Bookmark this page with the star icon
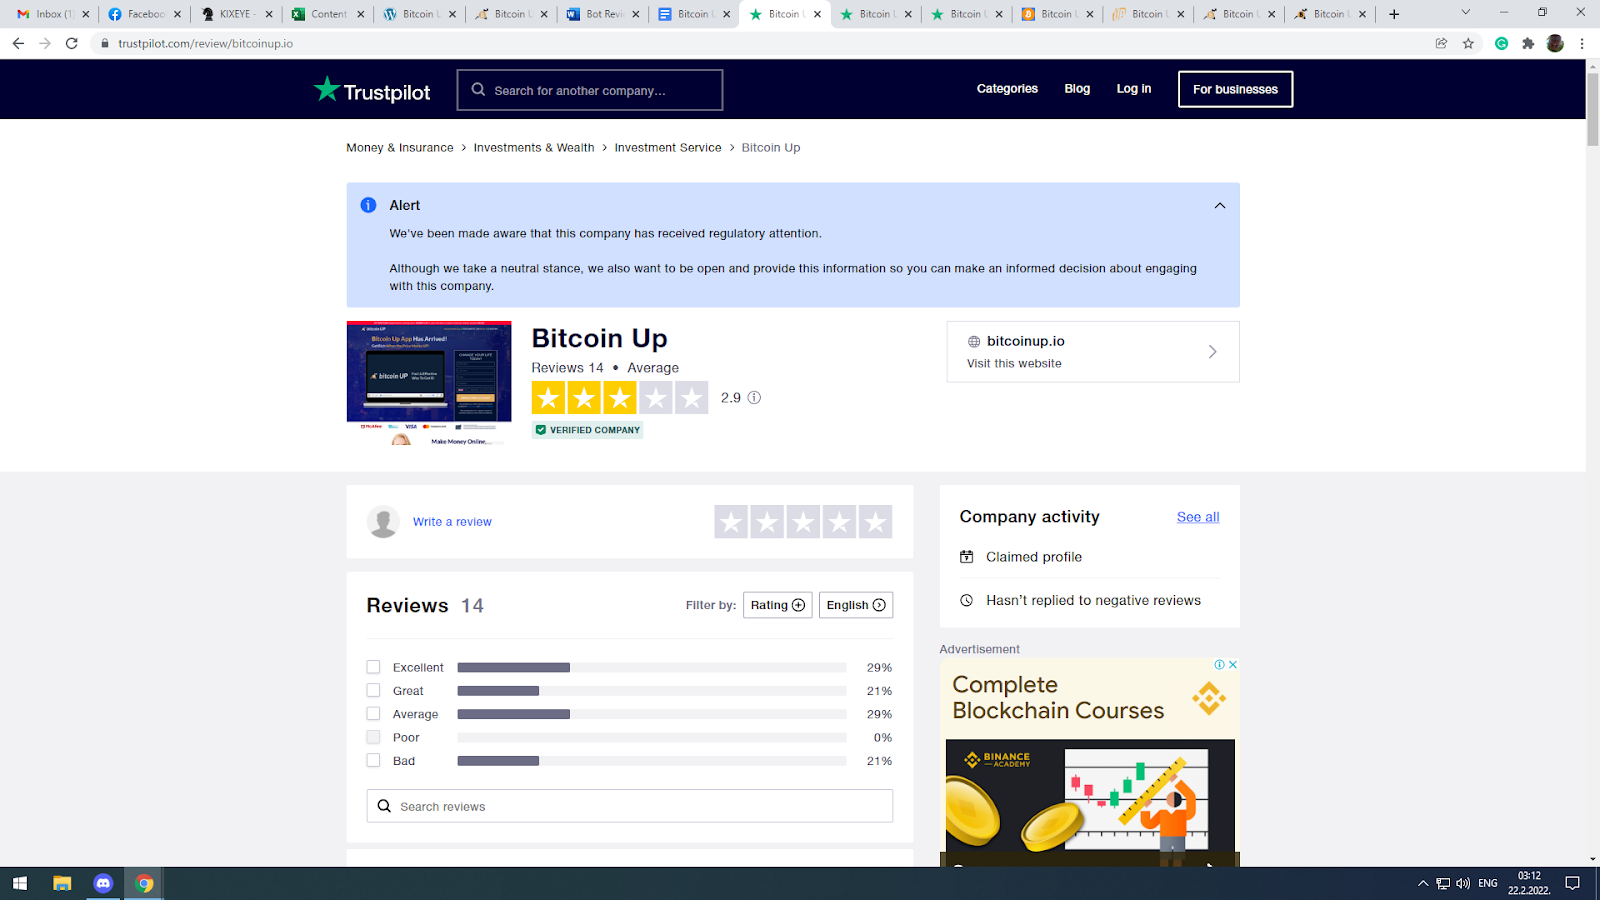This screenshot has height=900, width=1600. pyautogui.click(x=1468, y=43)
